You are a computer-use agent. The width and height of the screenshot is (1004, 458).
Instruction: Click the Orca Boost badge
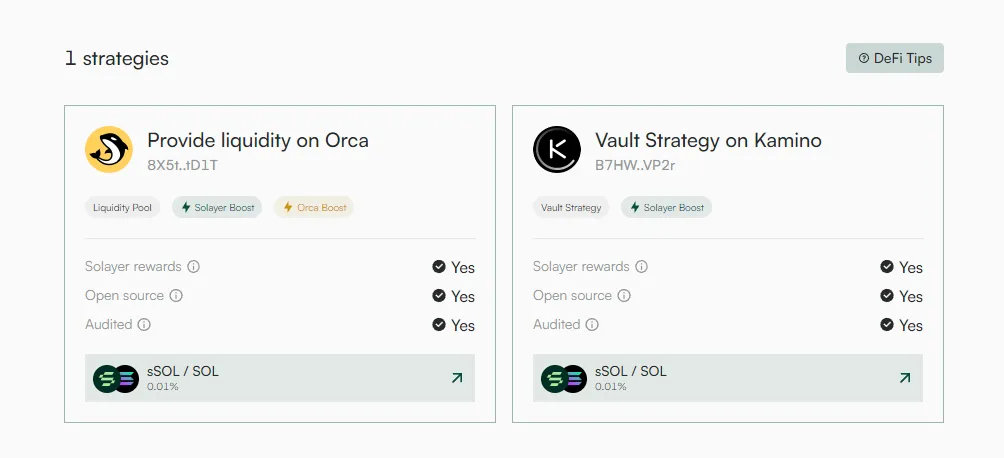coord(314,208)
